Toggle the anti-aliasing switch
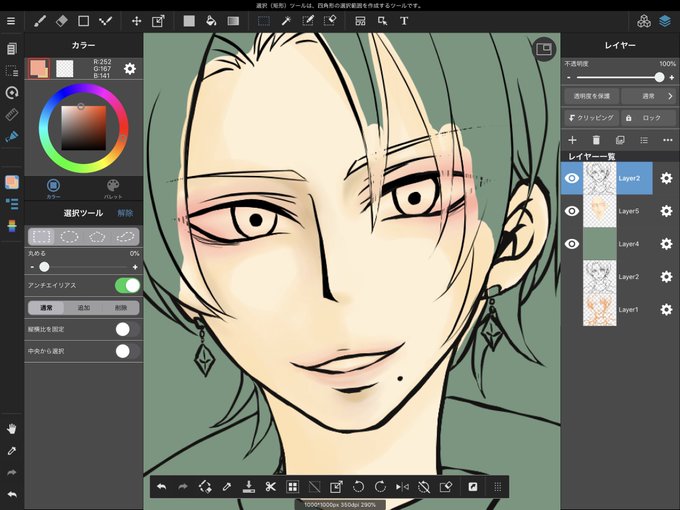The width and height of the screenshot is (680, 510). point(128,285)
